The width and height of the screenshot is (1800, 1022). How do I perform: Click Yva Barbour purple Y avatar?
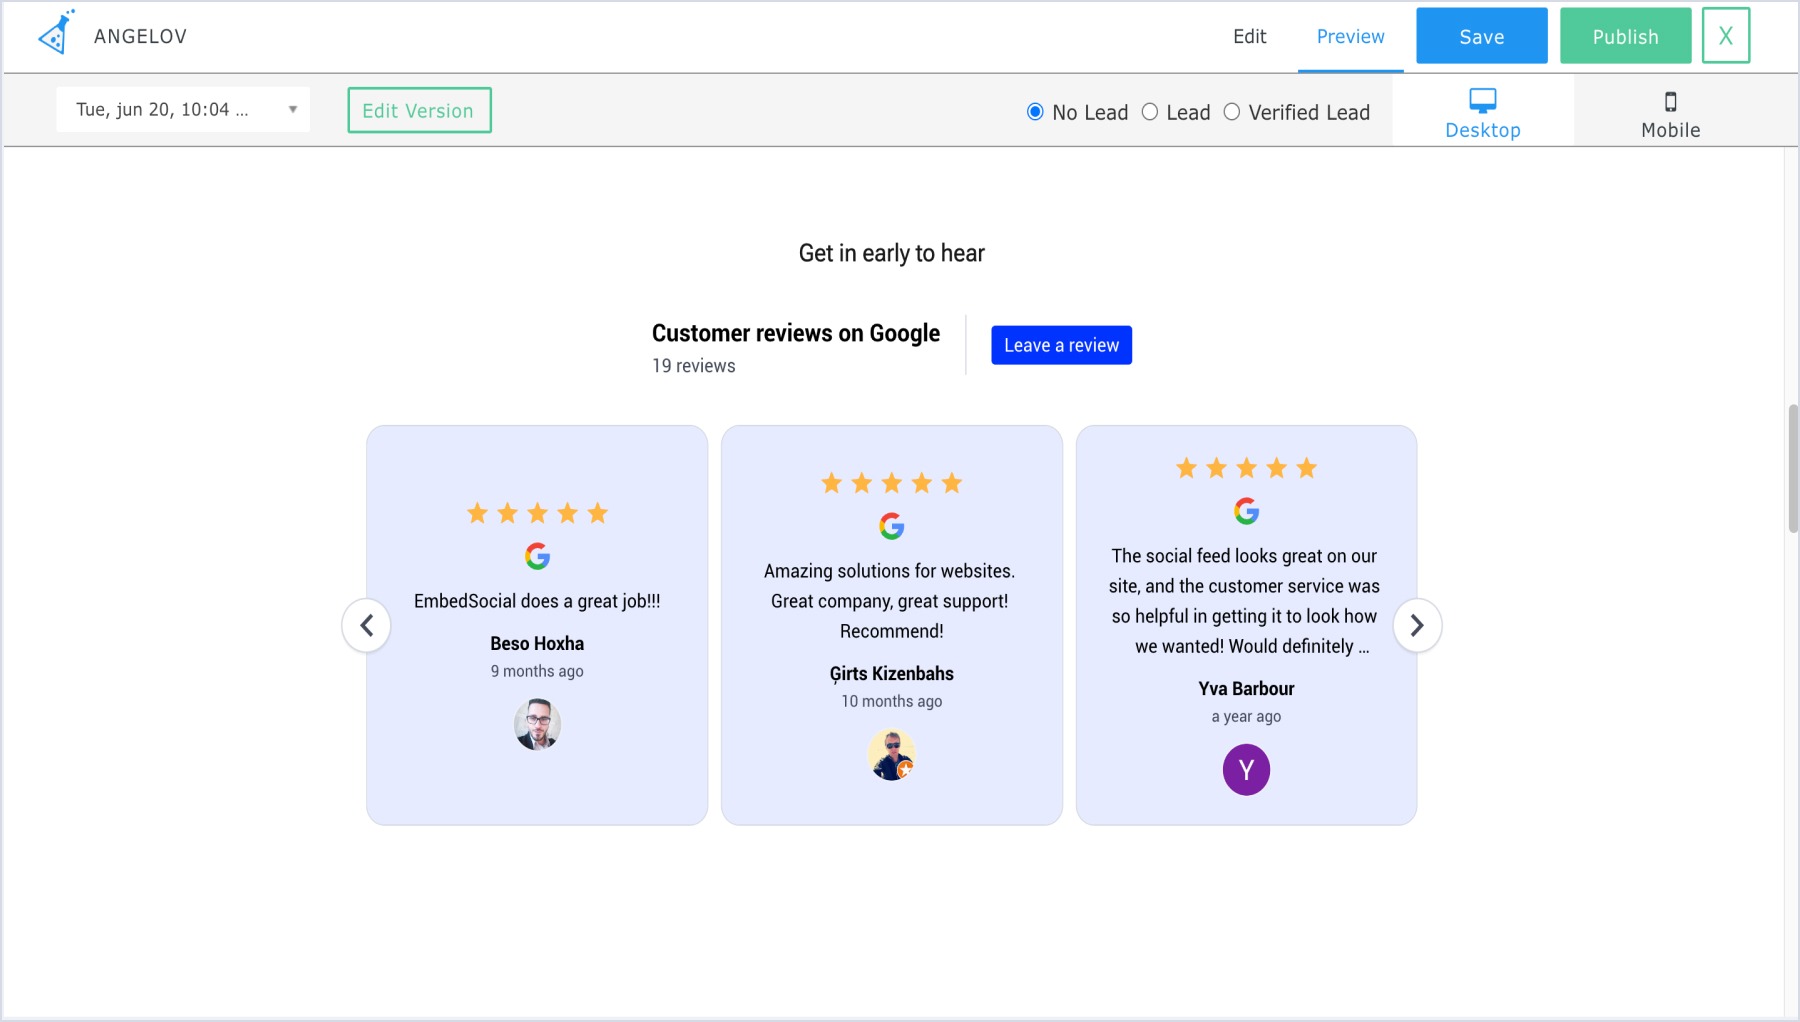click(1246, 770)
